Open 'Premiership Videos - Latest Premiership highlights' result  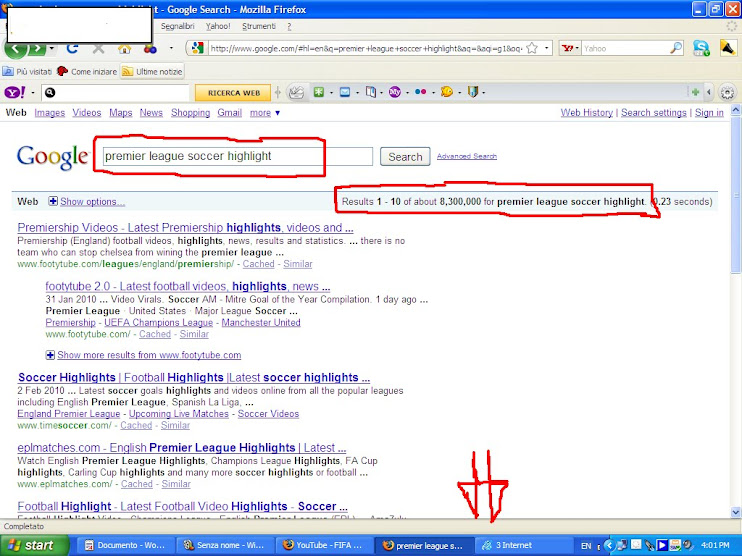point(185,228)
